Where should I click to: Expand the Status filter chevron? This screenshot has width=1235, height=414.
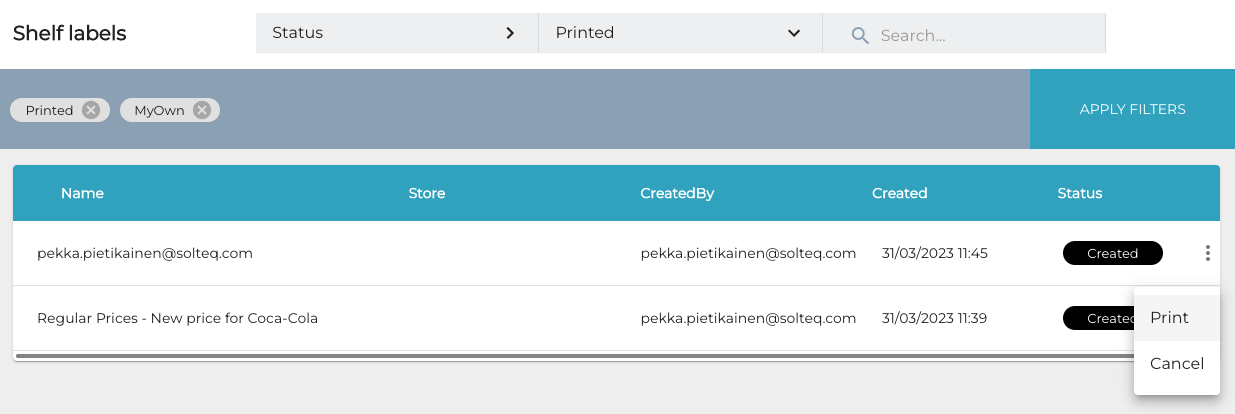pos(510,33)
